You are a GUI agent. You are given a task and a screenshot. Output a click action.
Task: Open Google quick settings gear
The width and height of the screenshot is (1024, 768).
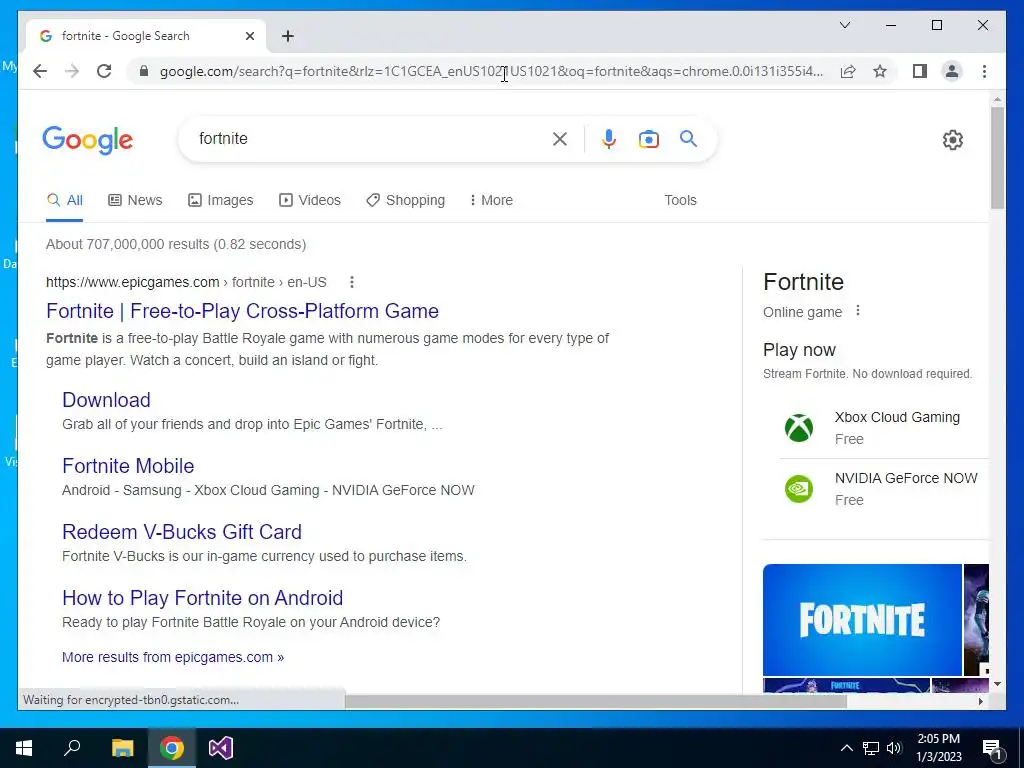point(953,140)
